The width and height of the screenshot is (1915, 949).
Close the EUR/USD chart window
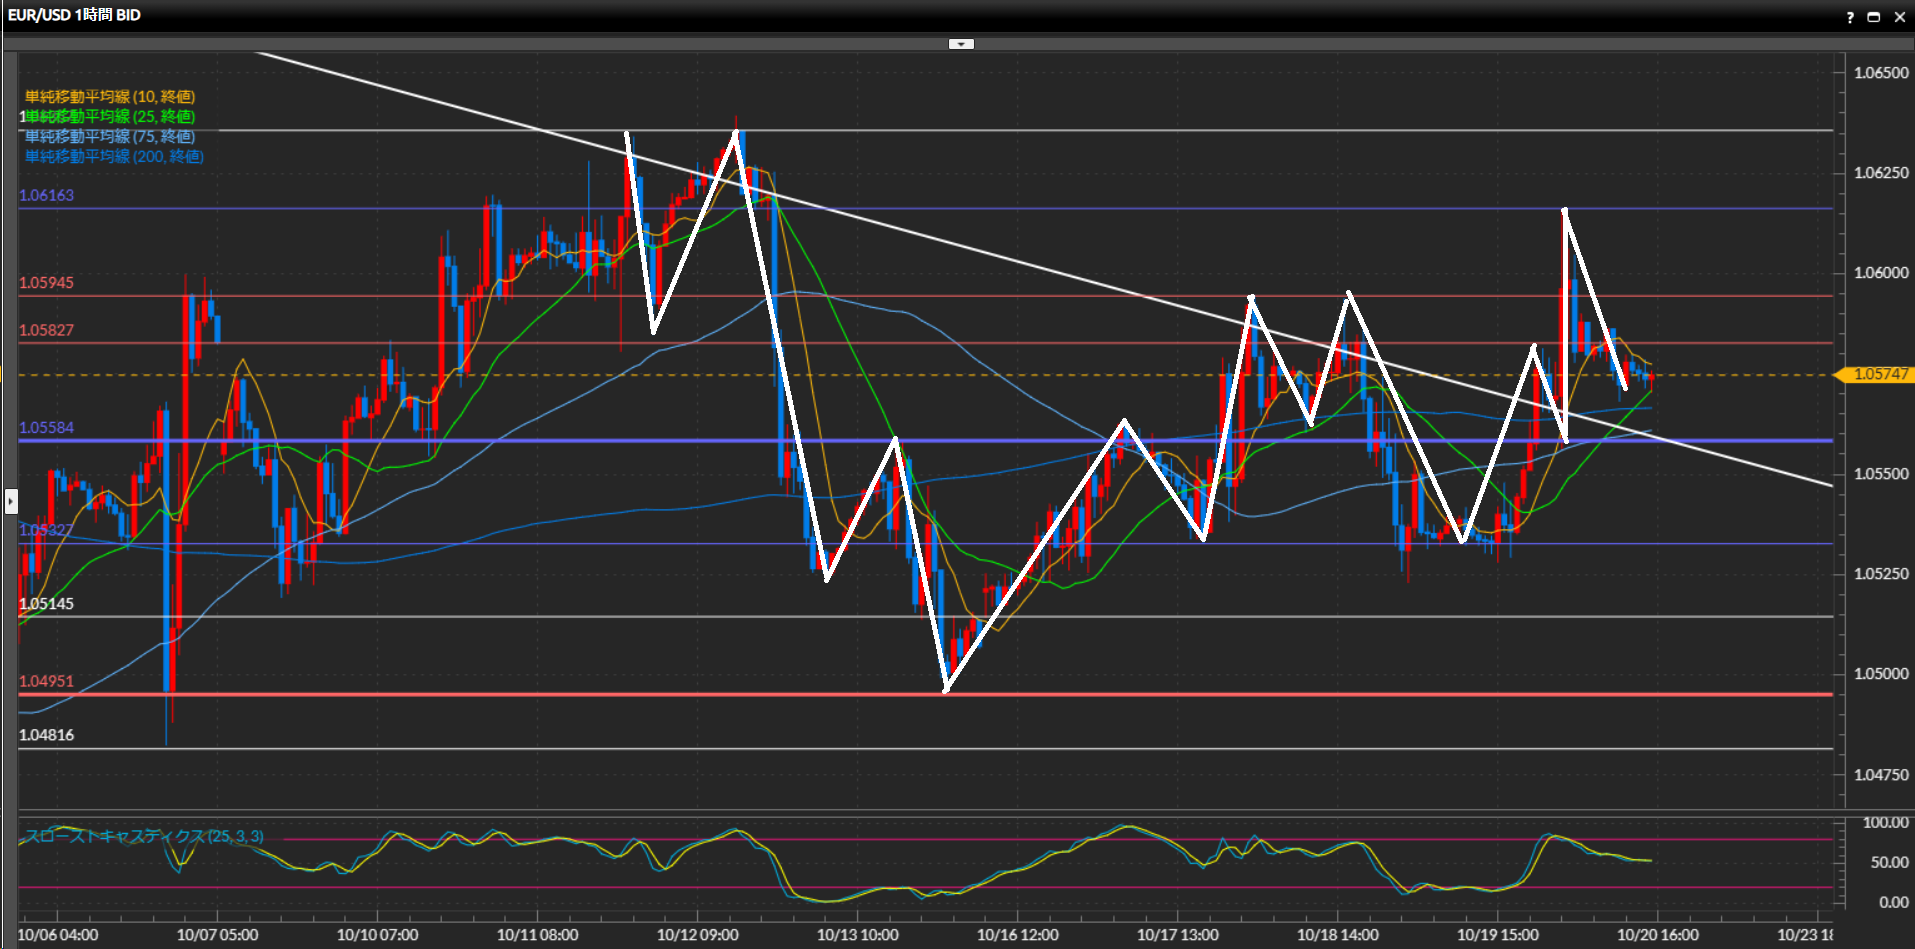pos(1900,17)
